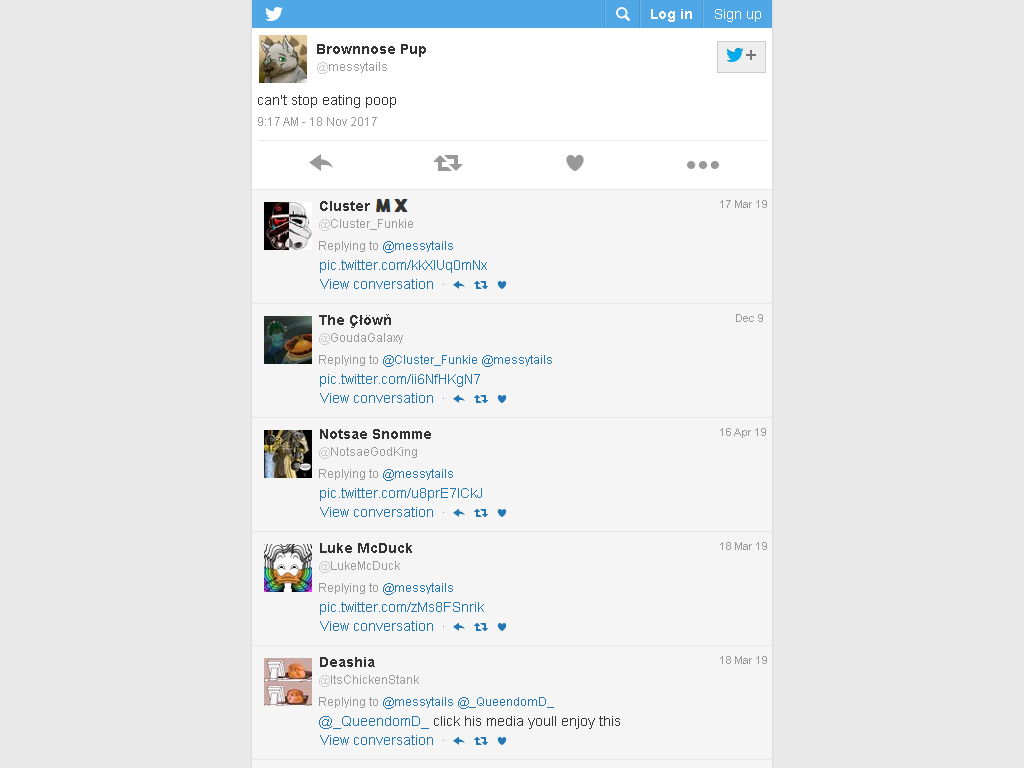The width and height of the screenshot is (1024, 768).
Task: Like Luke McDuck's reply
Action: point(502,627)
